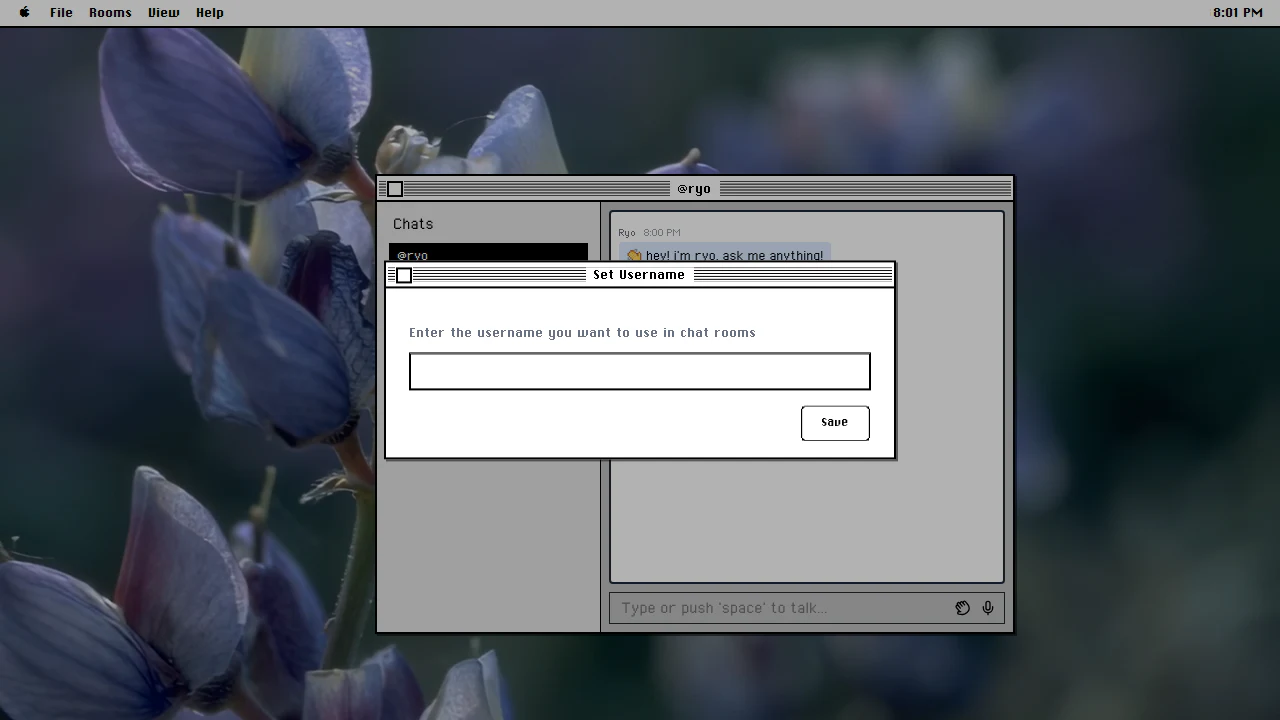1280x720 pixels.
Task: Click the waving hand nudge icon
Action: [962, 608]
